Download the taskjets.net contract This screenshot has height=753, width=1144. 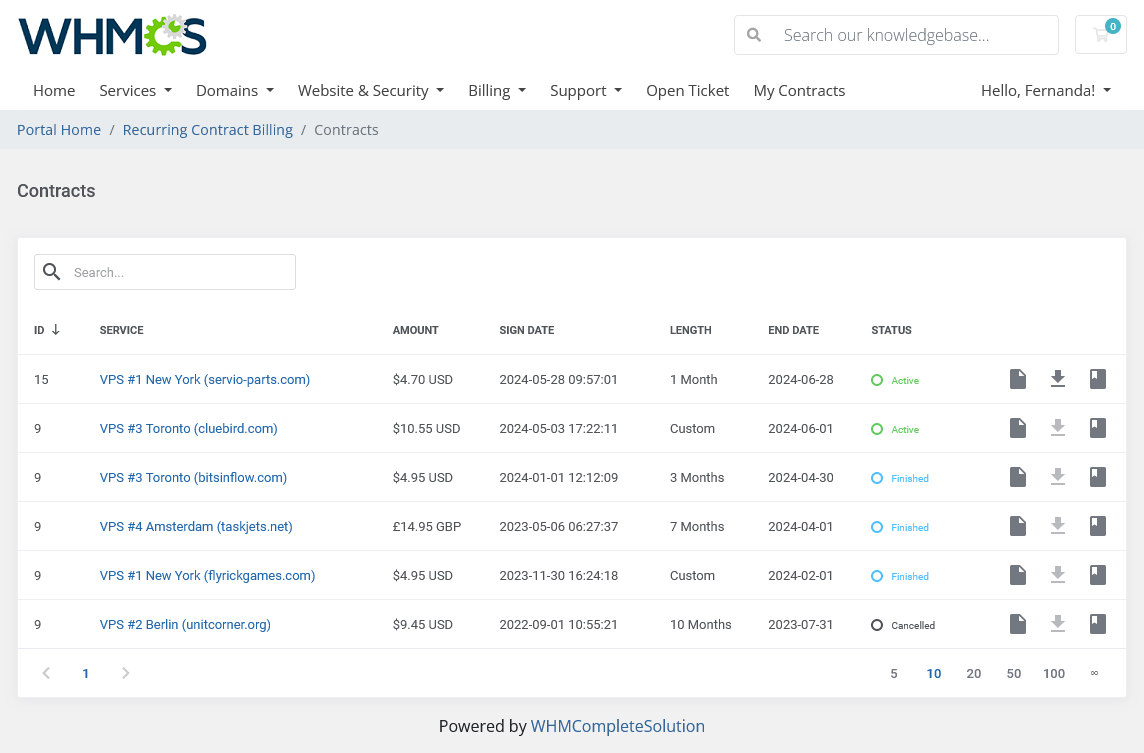click(x=1058, y=525)
